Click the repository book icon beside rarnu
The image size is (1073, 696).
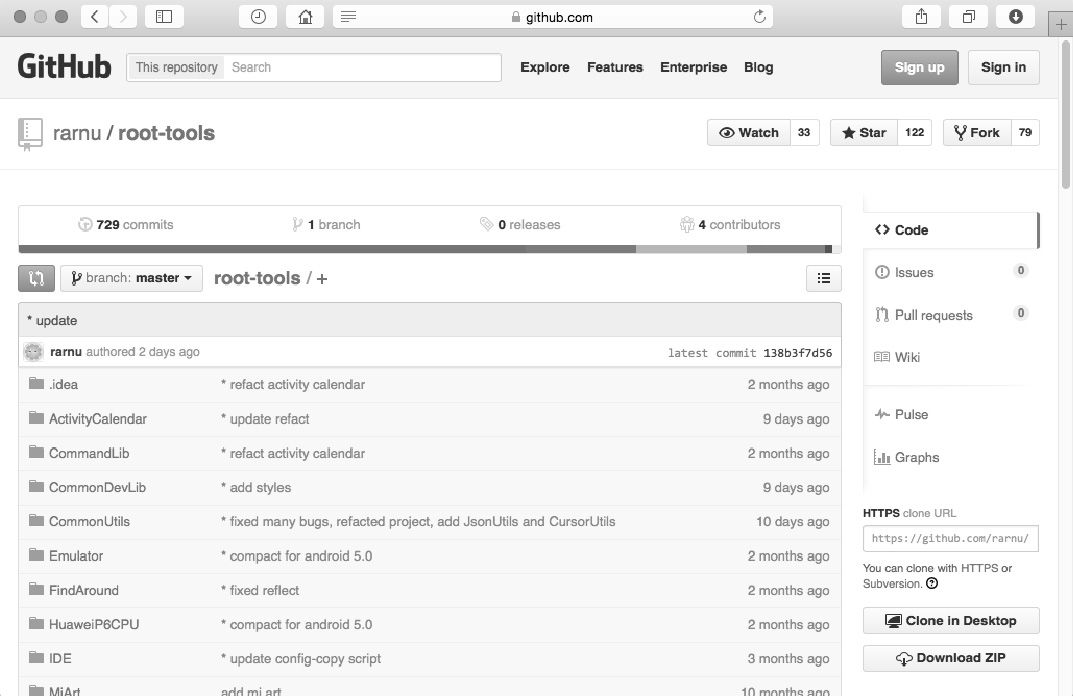30,134
